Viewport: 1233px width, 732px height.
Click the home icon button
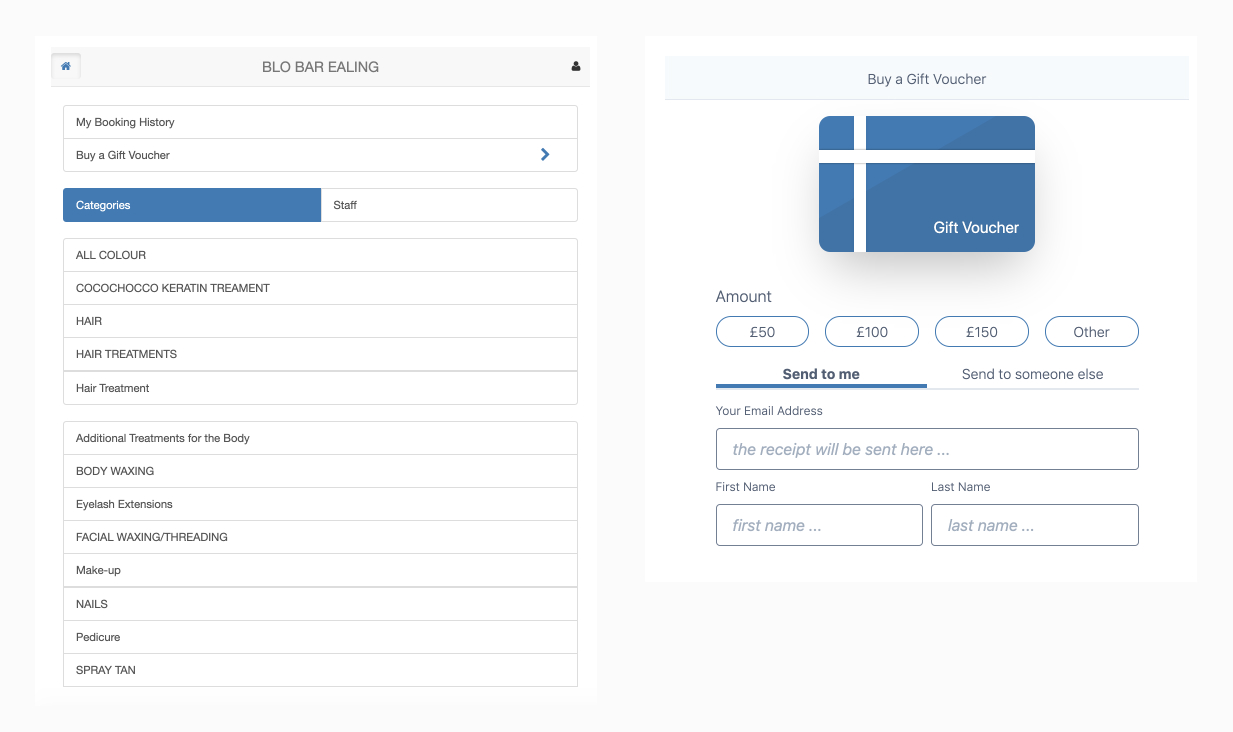coord(66,67)
